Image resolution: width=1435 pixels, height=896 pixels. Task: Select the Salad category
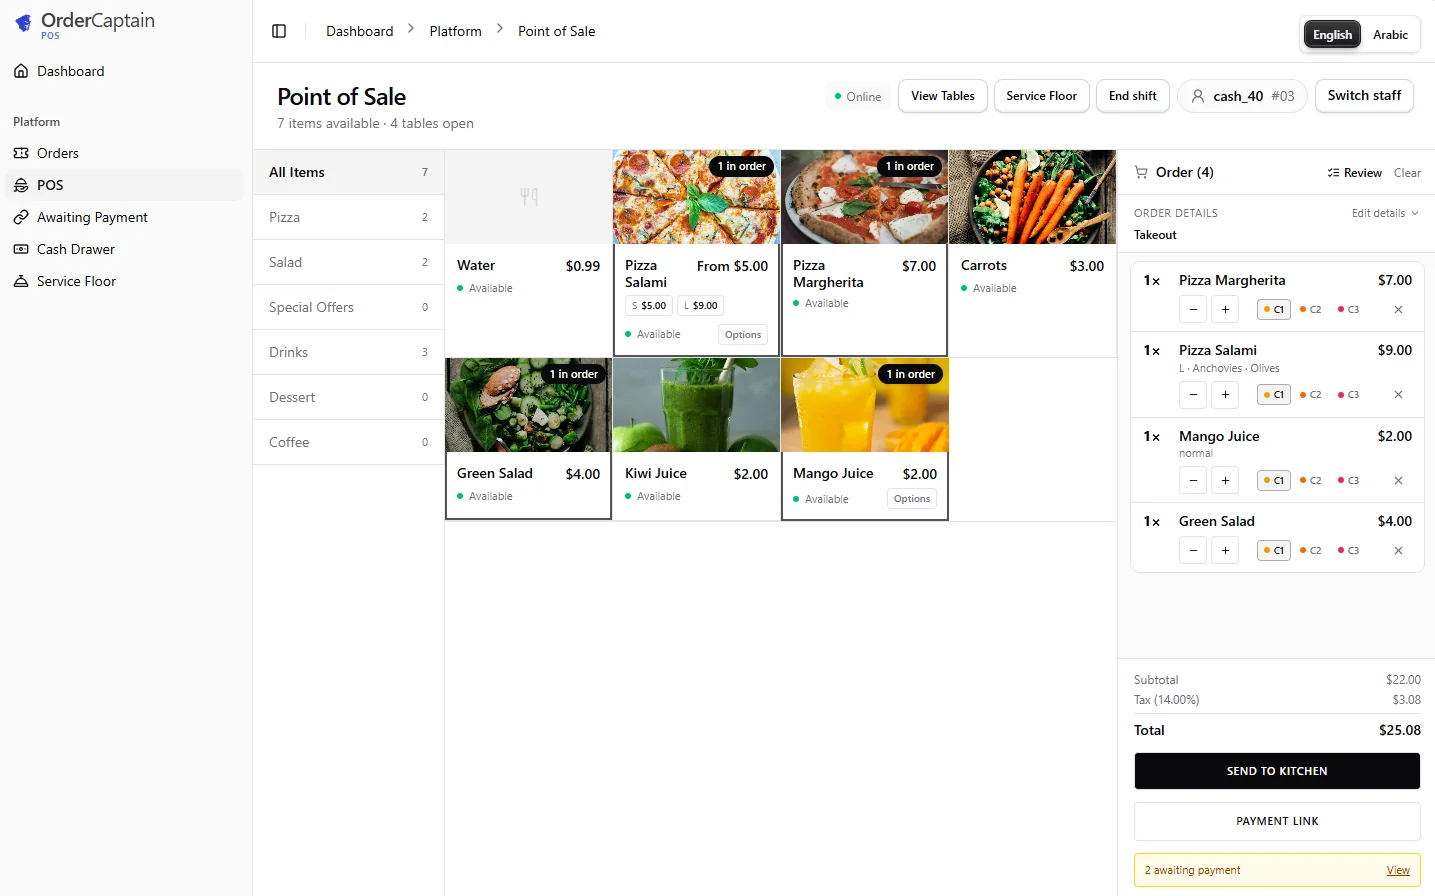348,262
